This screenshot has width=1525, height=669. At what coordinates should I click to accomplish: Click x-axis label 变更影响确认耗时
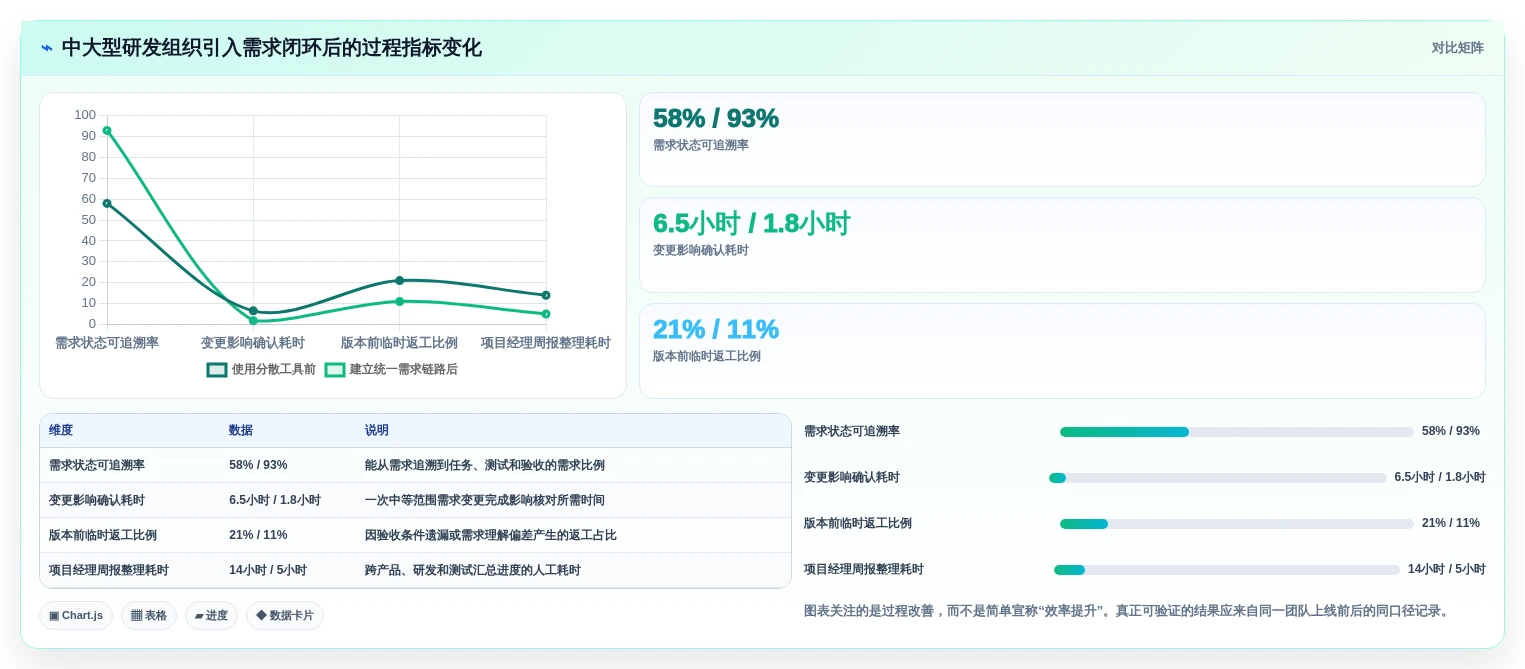pyautogui.click(x=253, y=343)
